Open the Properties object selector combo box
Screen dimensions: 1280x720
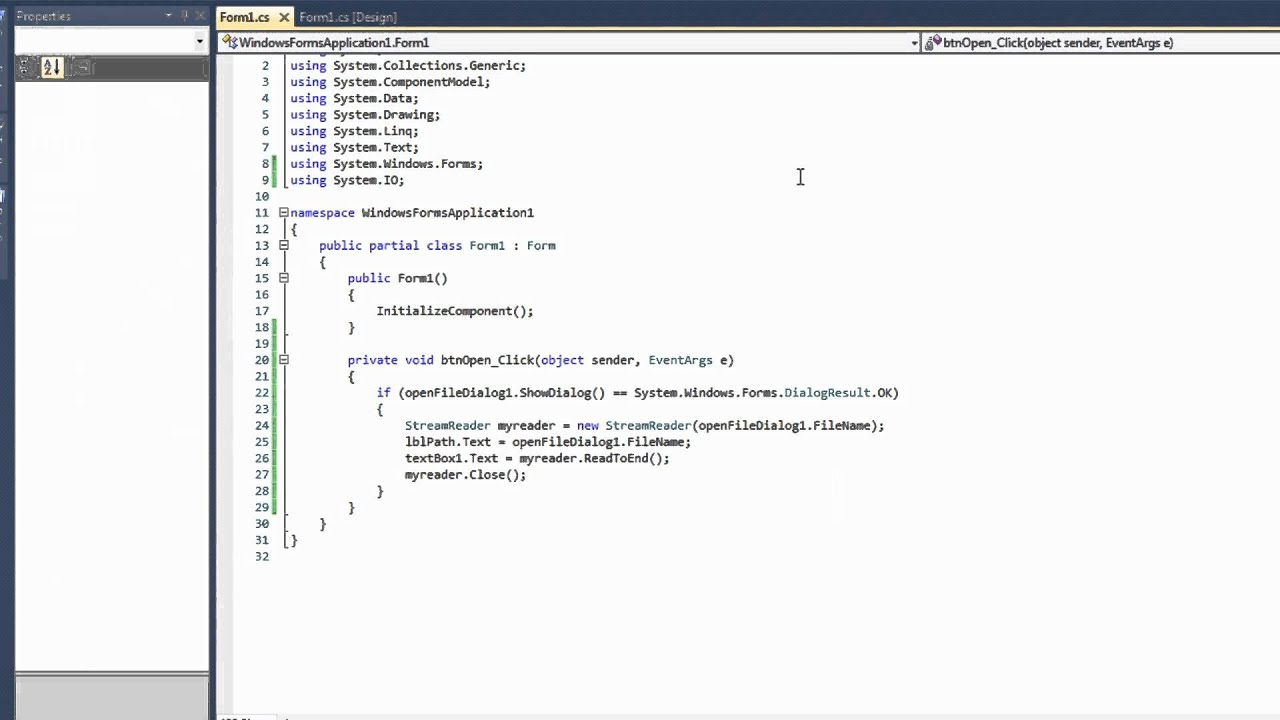pyautogui.click(x=111, y=42)
